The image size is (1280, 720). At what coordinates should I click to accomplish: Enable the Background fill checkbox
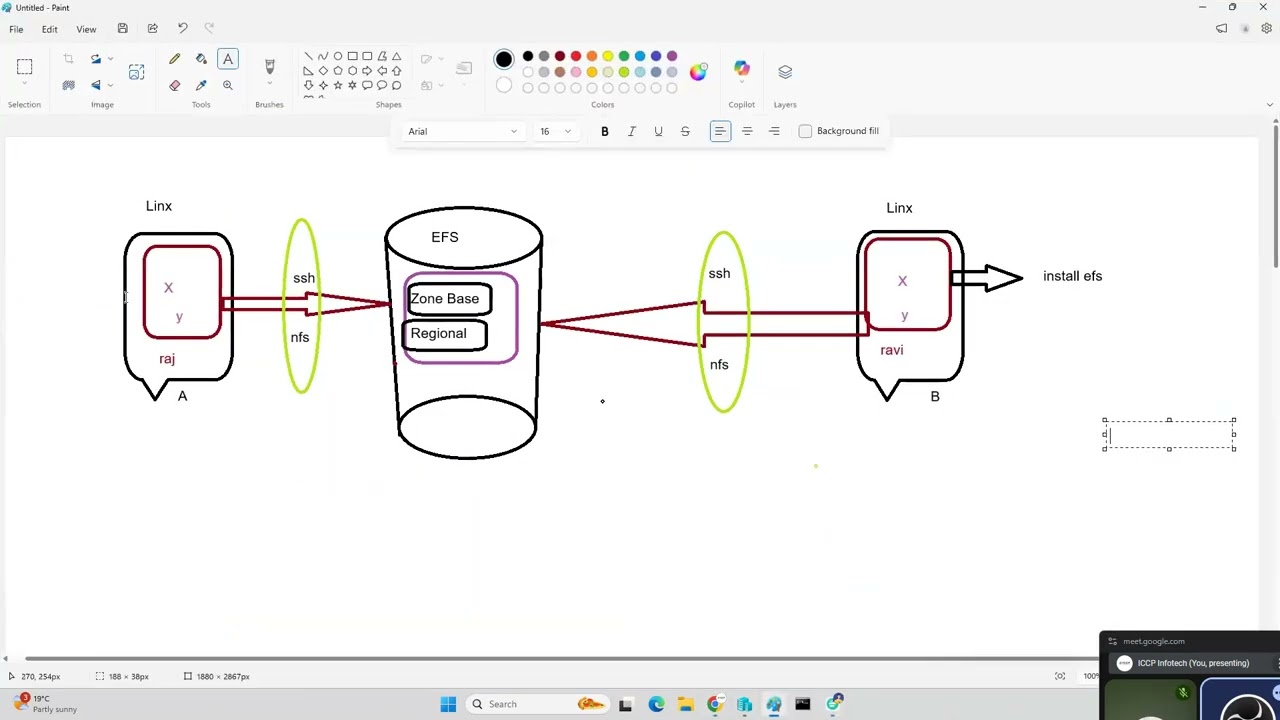click(805, 131)
